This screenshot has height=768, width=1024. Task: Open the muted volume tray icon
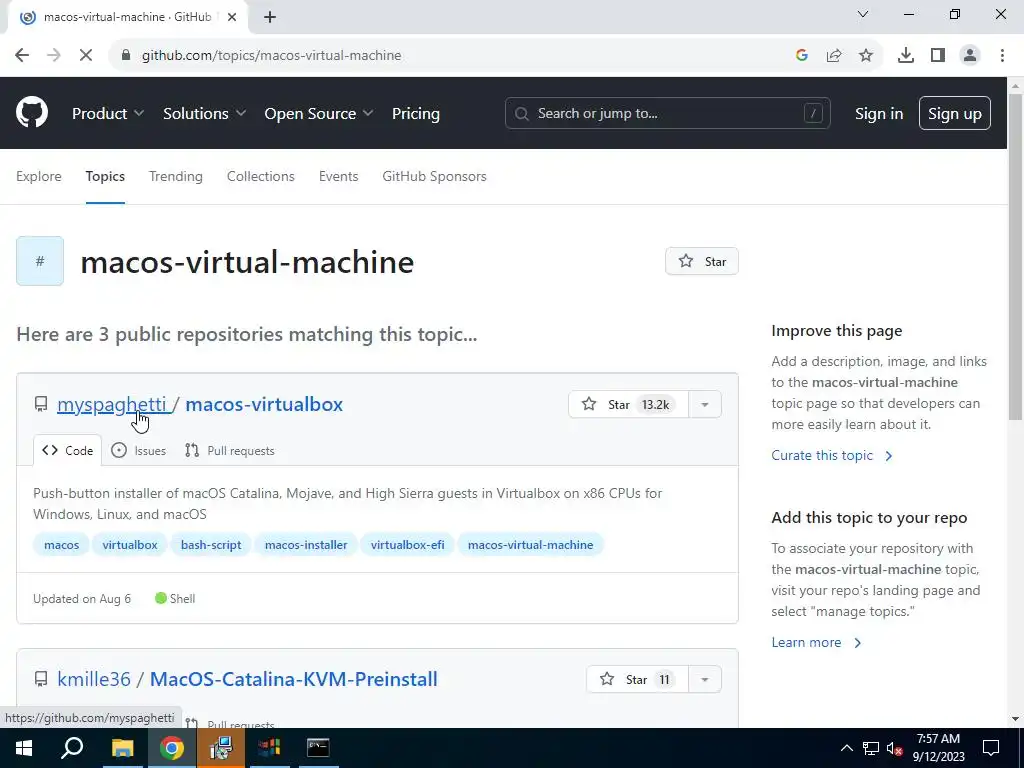tap(895, 748)
